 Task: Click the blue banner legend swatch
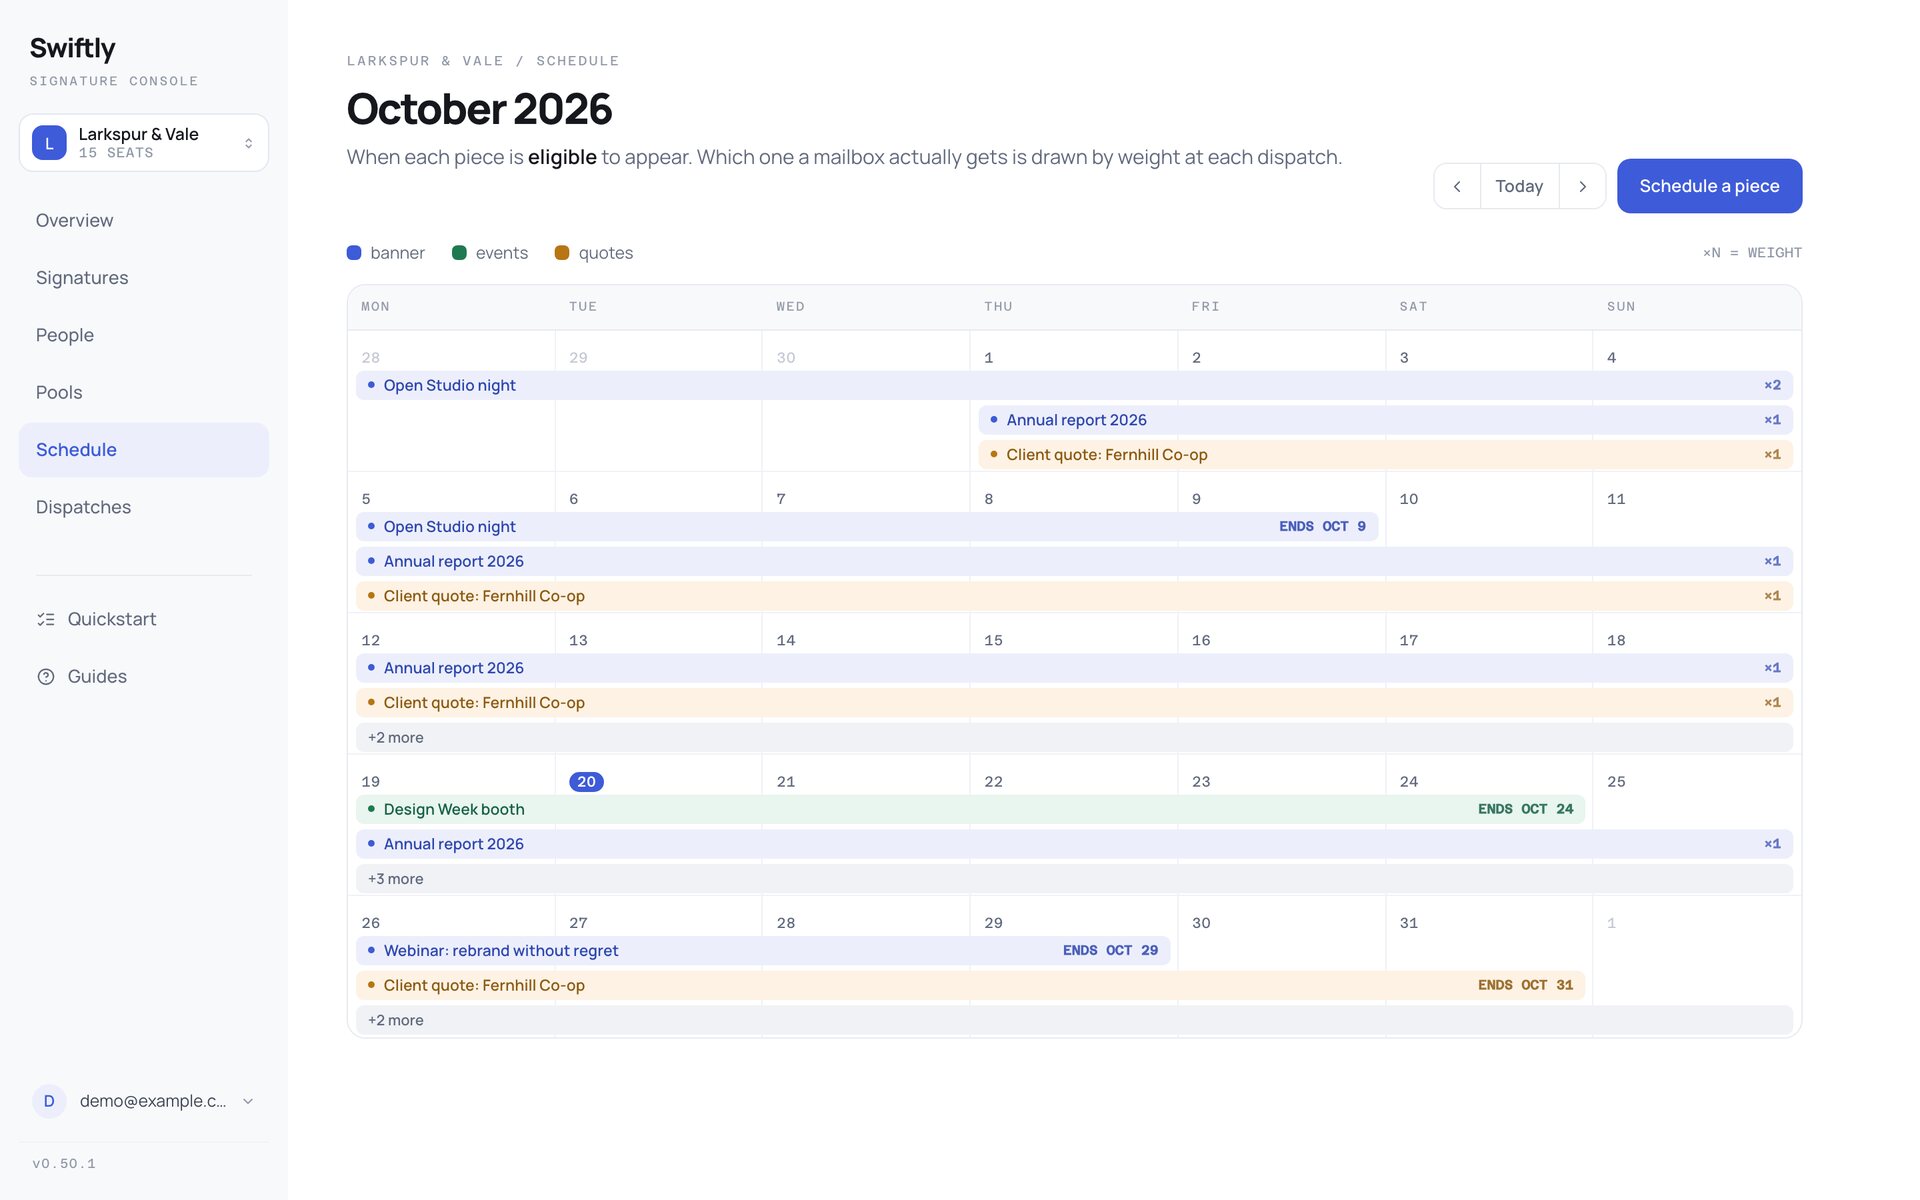[x=354, y=253]
